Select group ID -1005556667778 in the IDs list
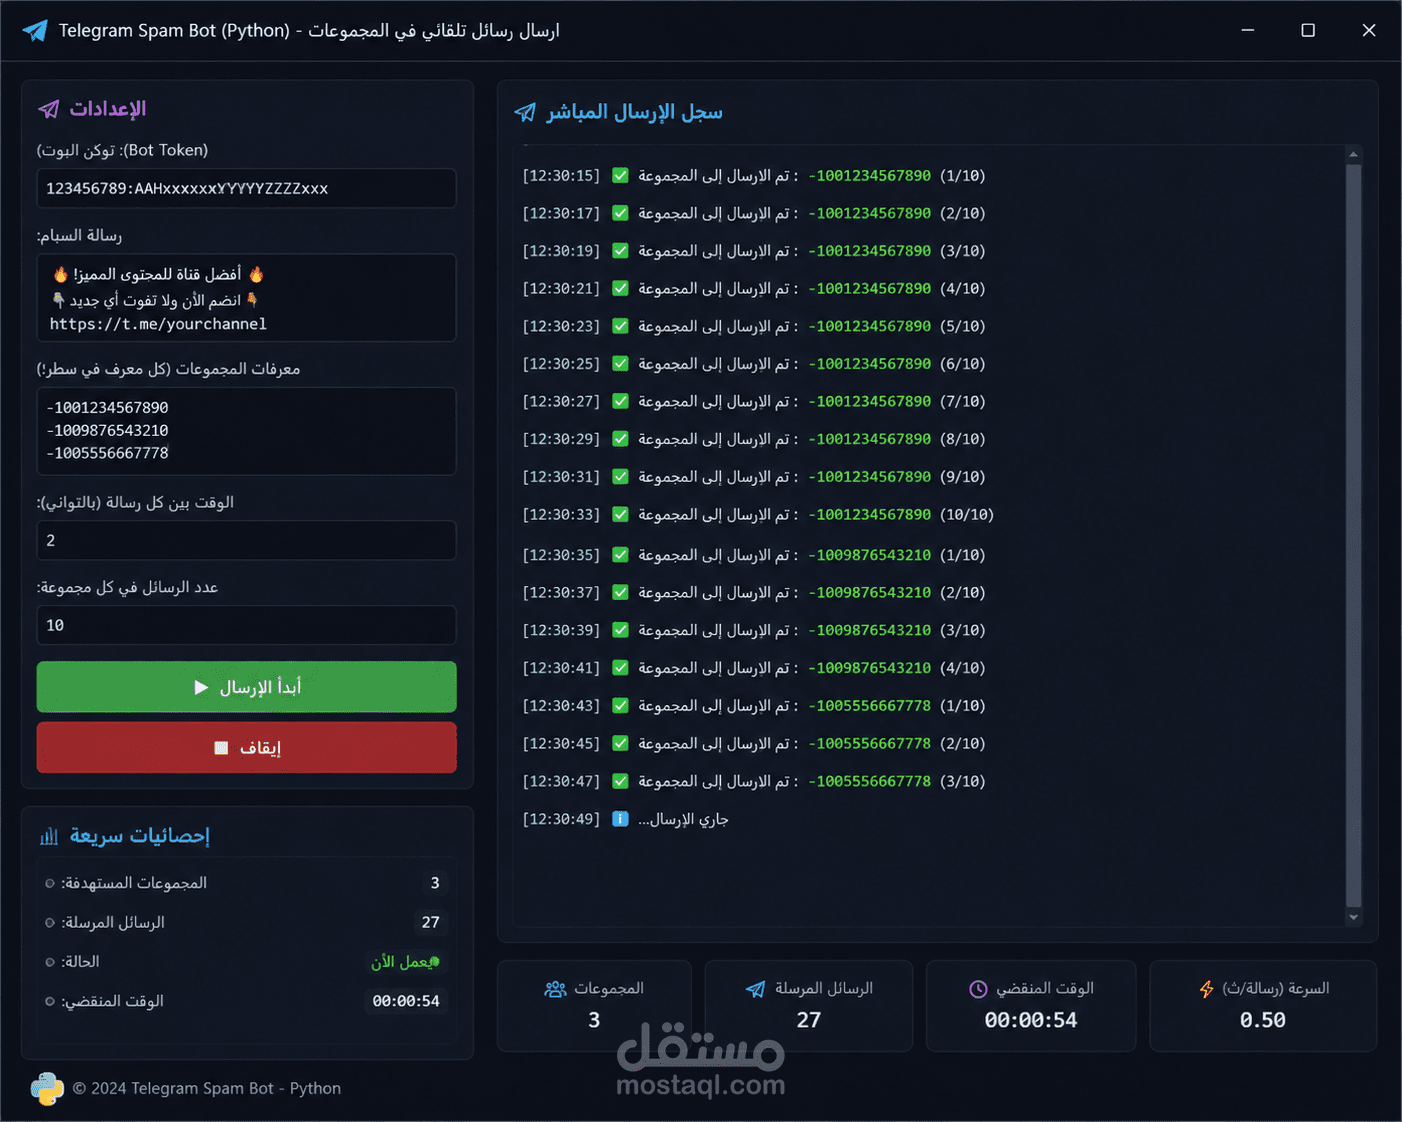Viewport: 1402px width, 1122px height. [107, 453]
